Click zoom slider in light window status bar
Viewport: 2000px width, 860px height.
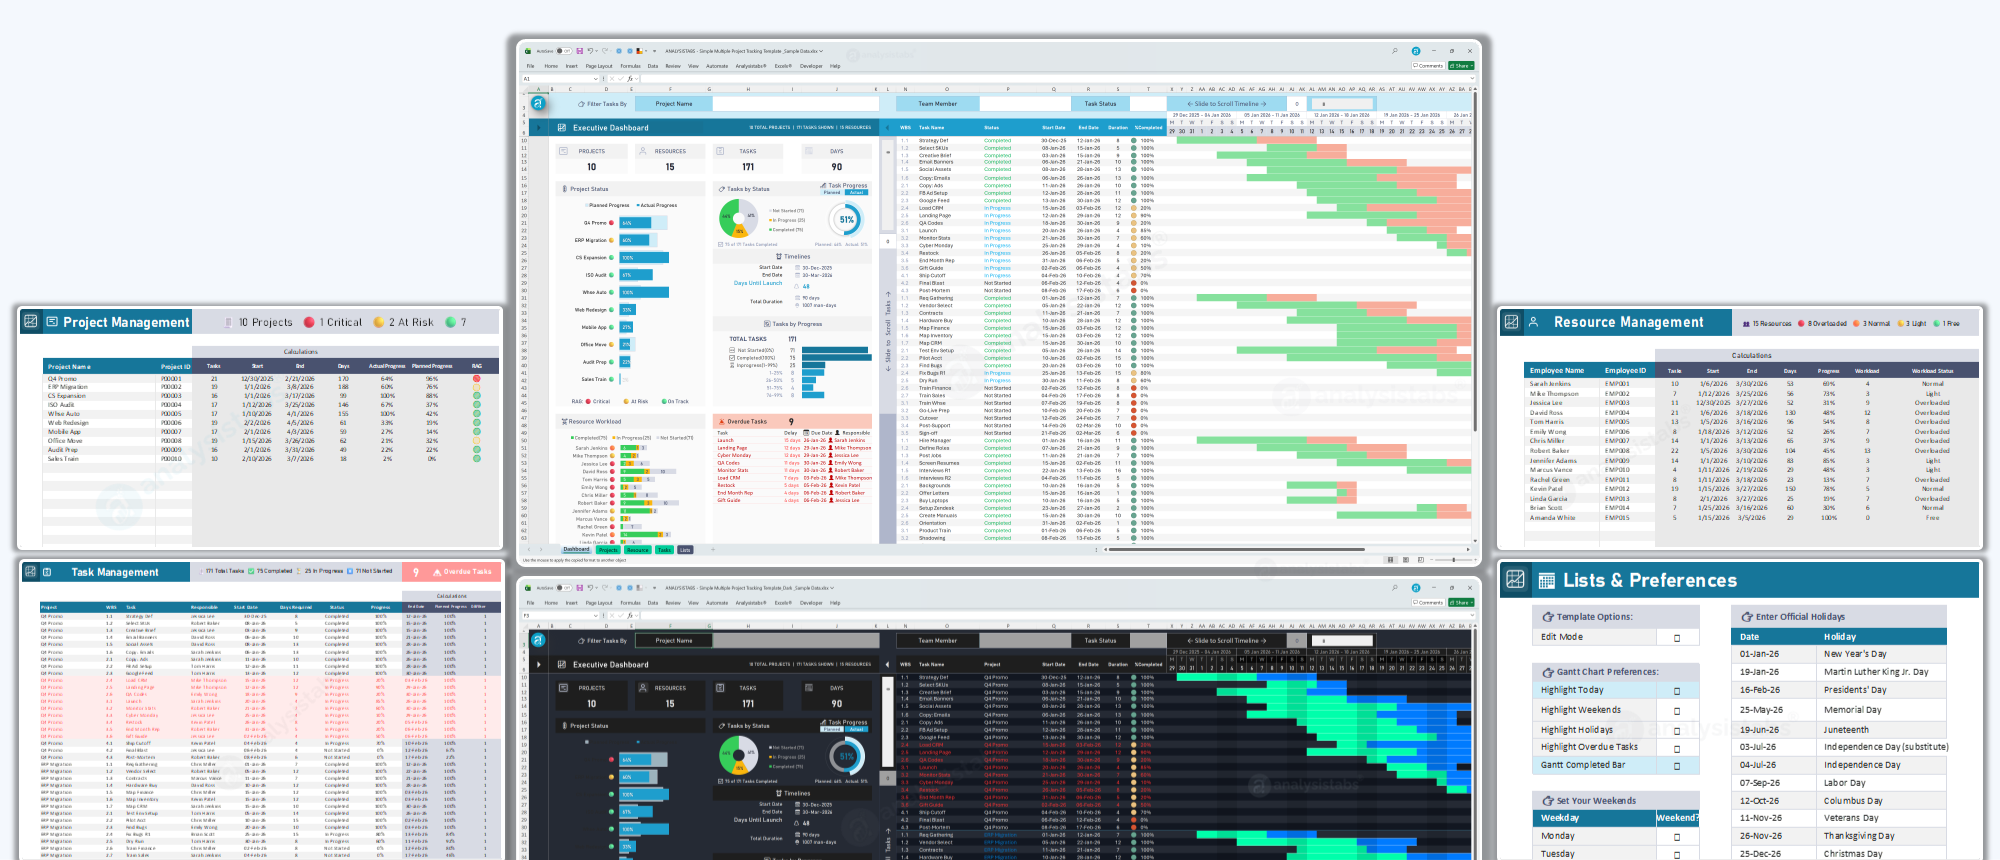[1454, 560]
